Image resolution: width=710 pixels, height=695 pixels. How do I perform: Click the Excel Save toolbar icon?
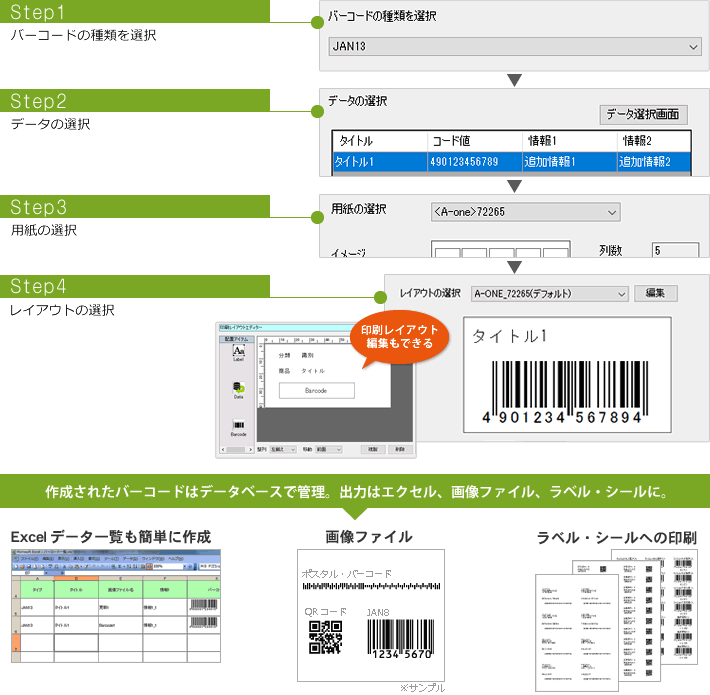pos(29,567)
